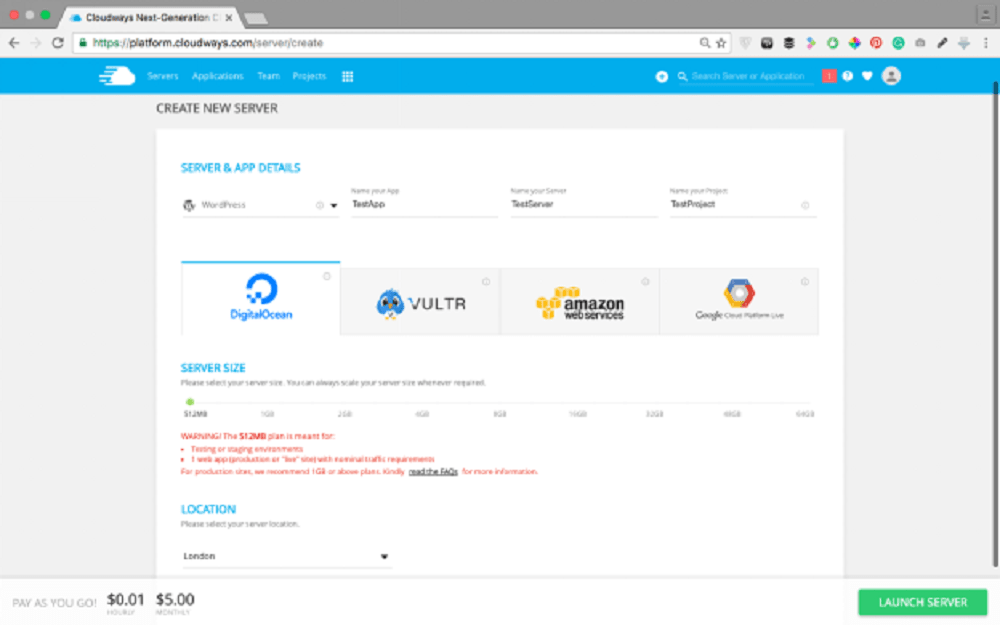Set server size slider to 64GB
This screenshot has height=625, width=1000.
coord(805,414)
